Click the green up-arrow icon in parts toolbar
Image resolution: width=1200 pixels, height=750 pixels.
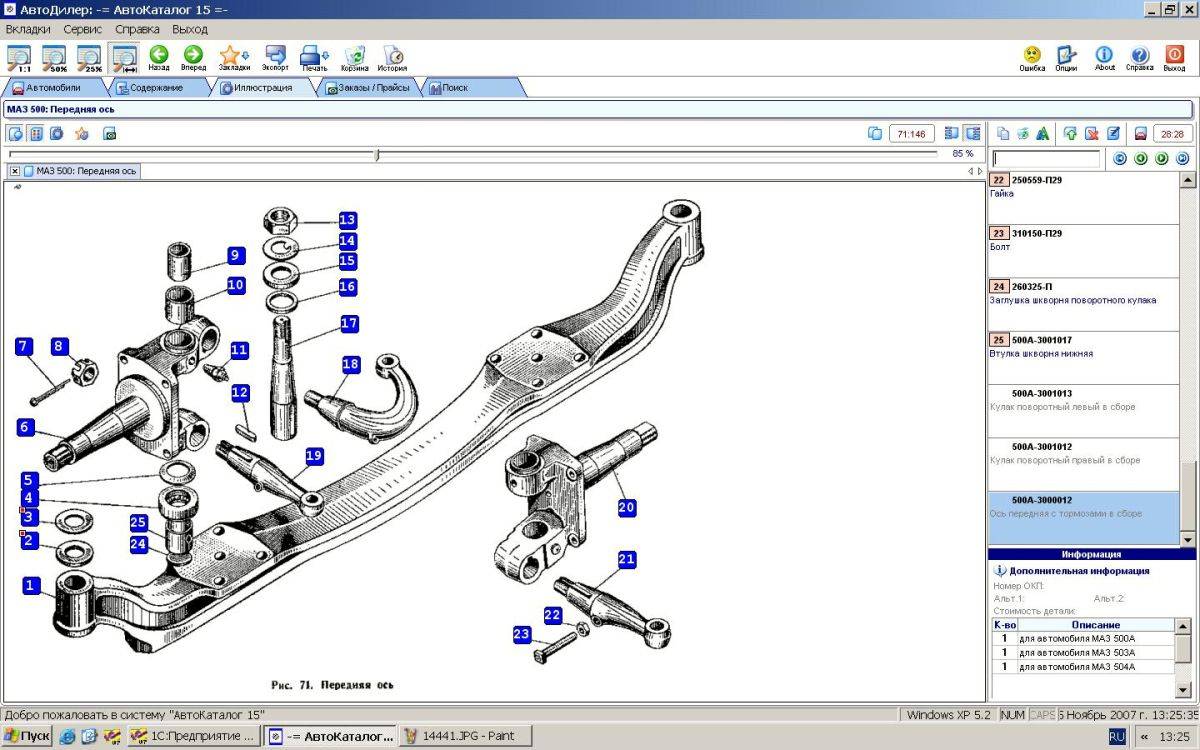[1071, 133]
